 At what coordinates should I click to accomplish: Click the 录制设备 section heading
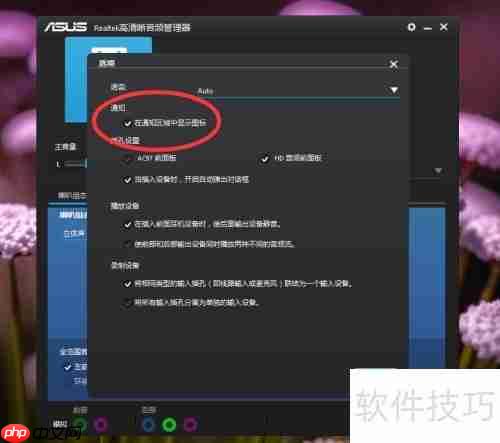[125, 266]
